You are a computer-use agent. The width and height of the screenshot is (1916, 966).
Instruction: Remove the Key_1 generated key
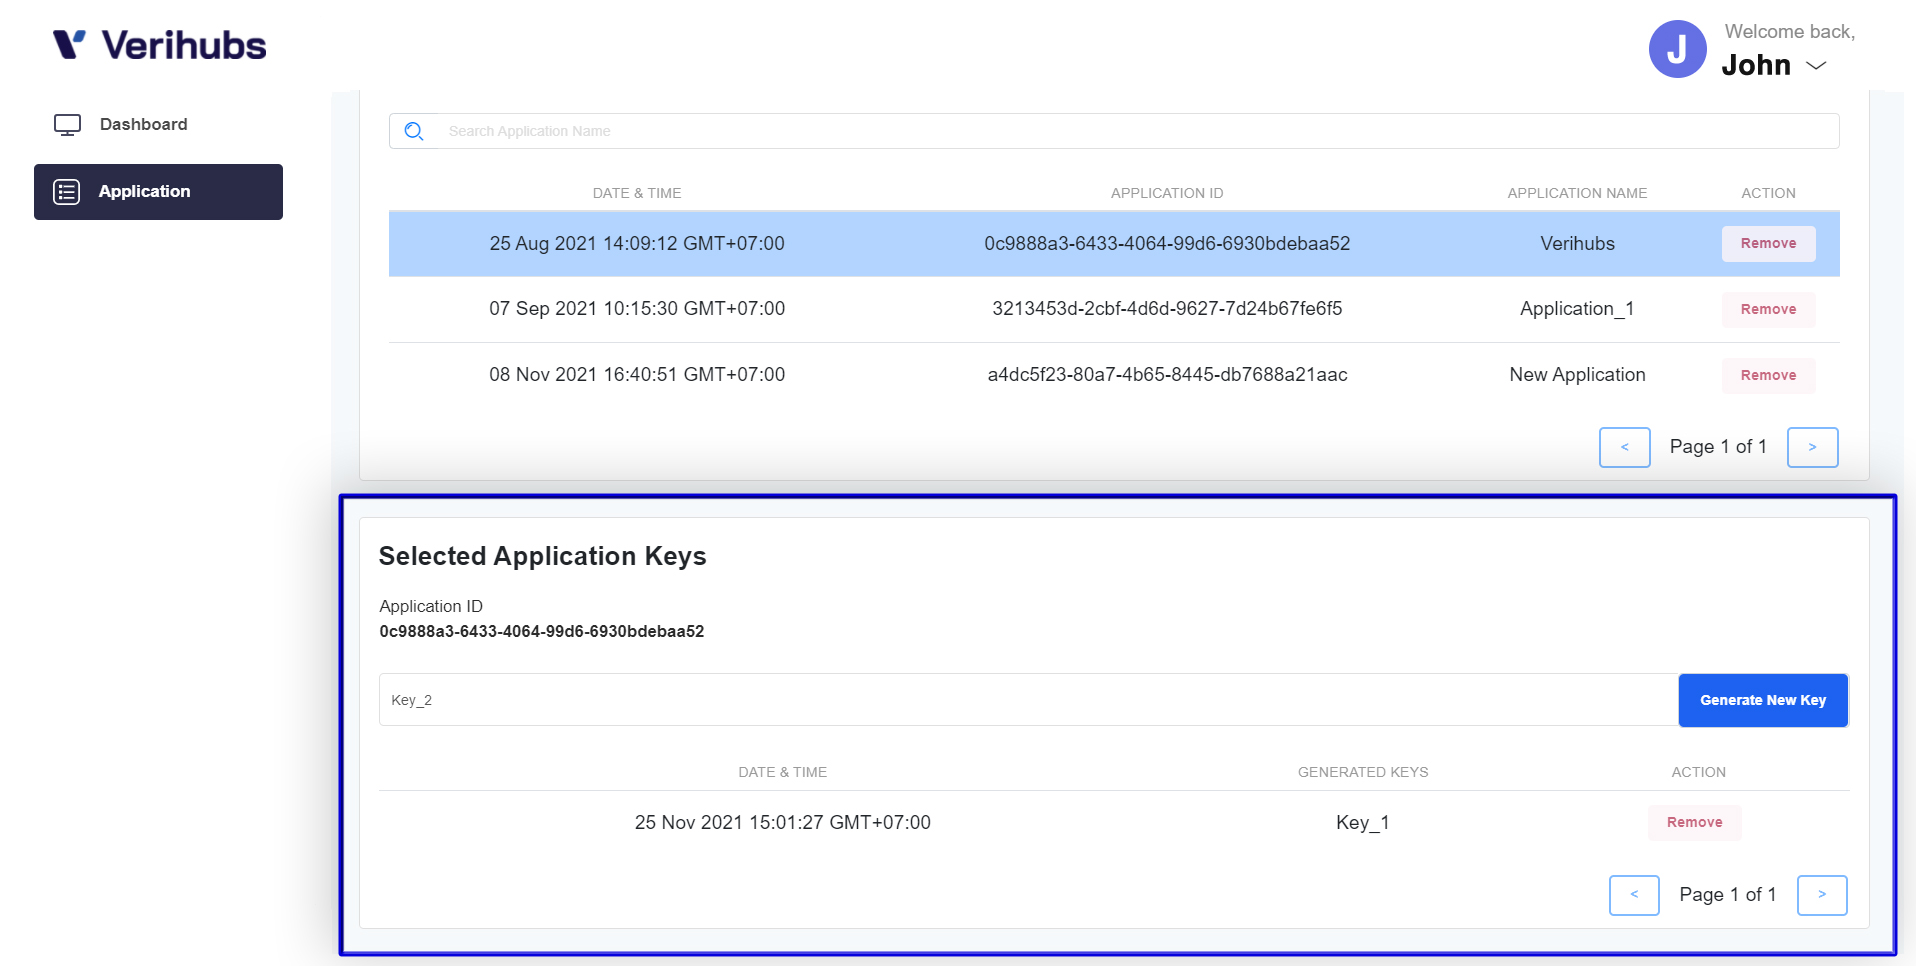1694,823
